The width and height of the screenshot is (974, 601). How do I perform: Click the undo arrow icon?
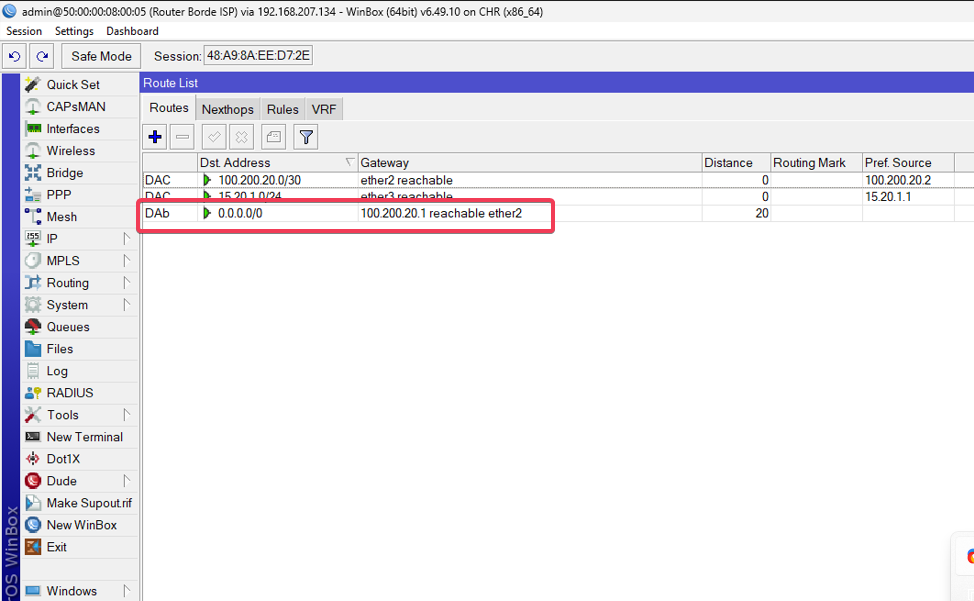click(x=15, y=56)
